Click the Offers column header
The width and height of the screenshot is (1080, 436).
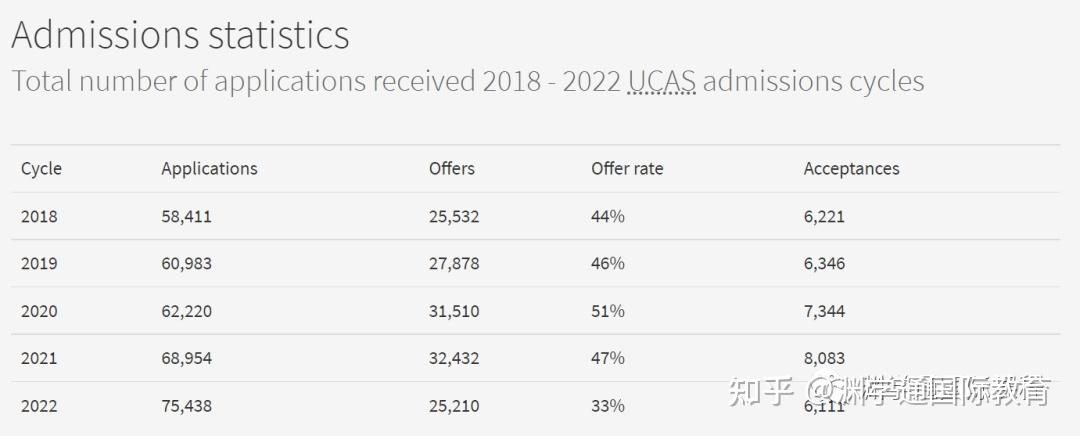(x=451, y=169)
